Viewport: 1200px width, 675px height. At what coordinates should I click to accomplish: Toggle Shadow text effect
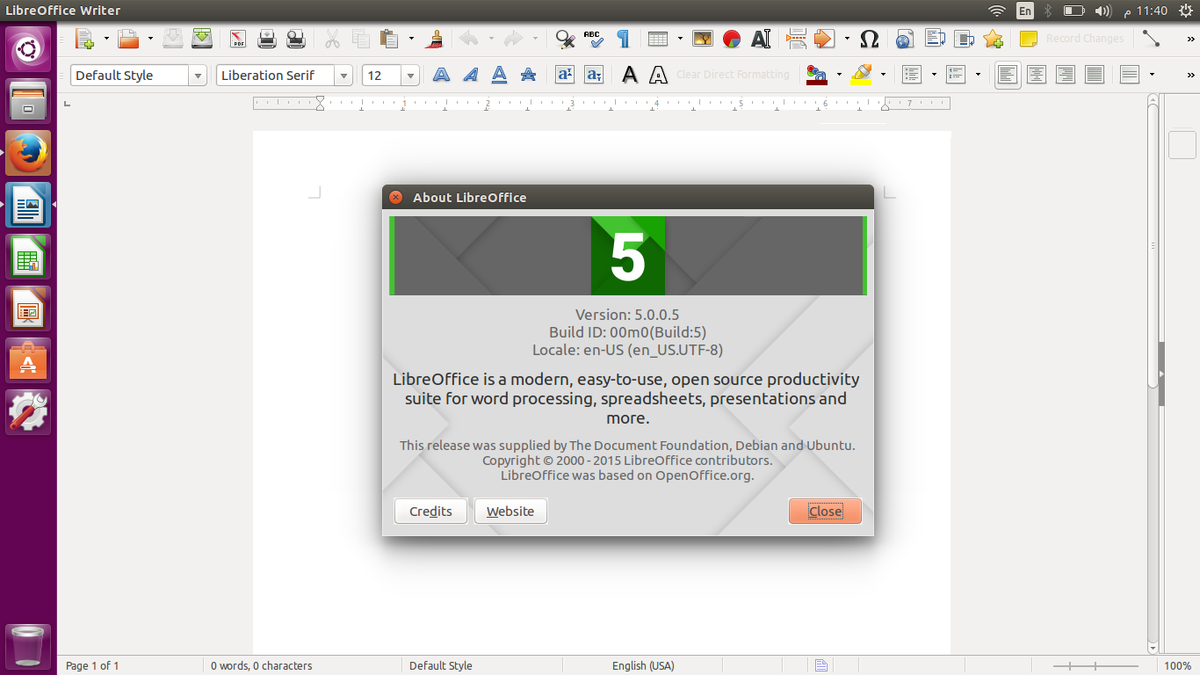pyautogui.click(x=629, y=75)
